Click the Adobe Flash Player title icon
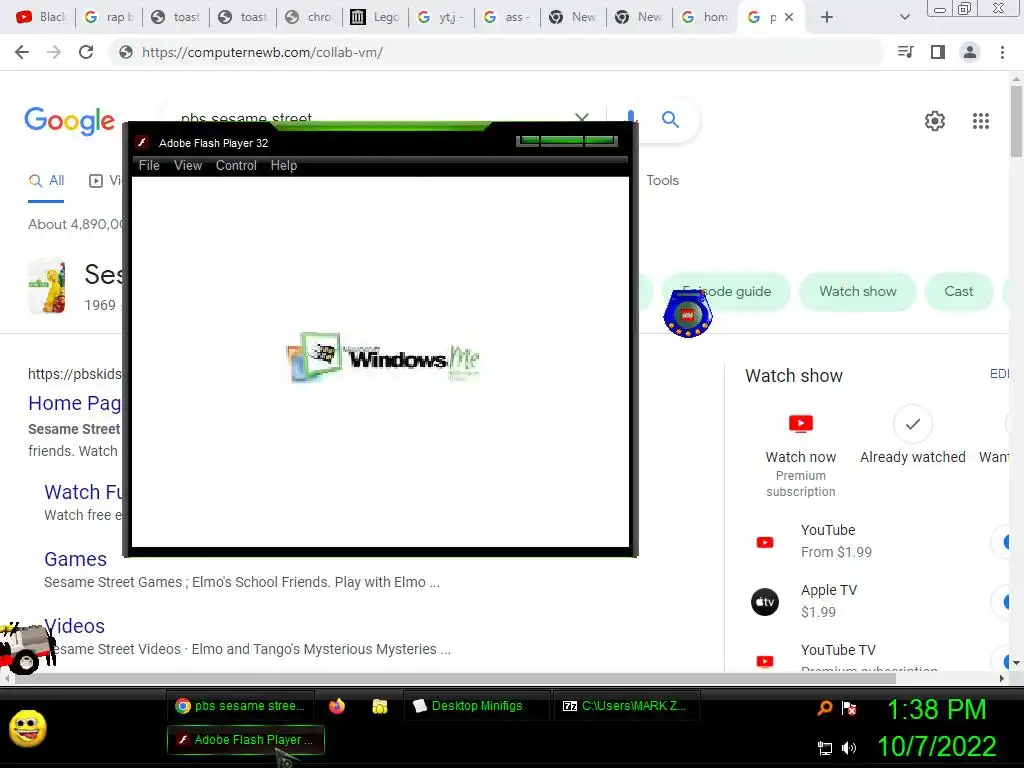Viewport: 1024px width, 768px height. coord(142,142)
